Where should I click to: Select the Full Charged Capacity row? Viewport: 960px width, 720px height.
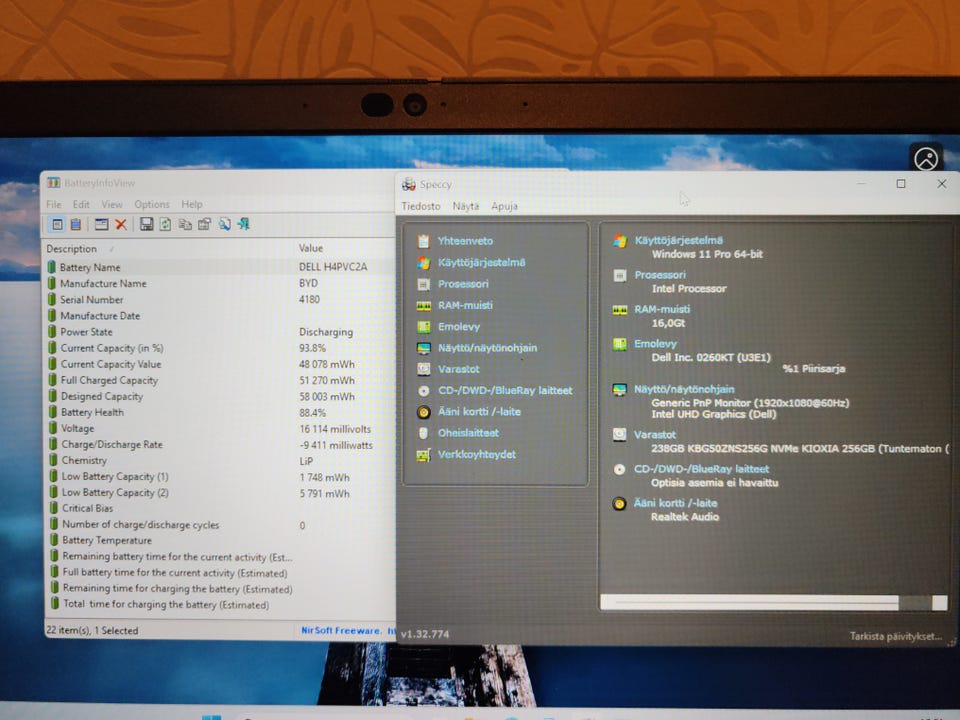220,380
